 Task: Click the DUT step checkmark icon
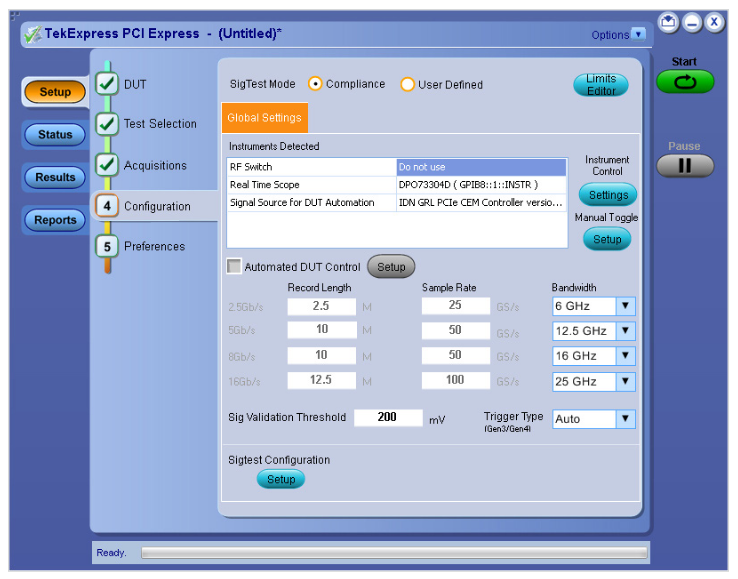click(x=107, y=85)
